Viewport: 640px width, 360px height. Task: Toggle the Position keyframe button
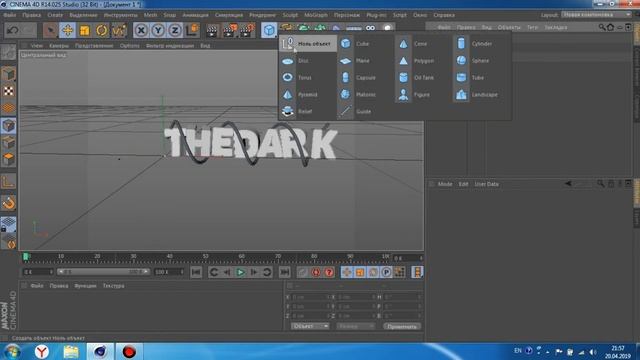[x=347, y=272]
